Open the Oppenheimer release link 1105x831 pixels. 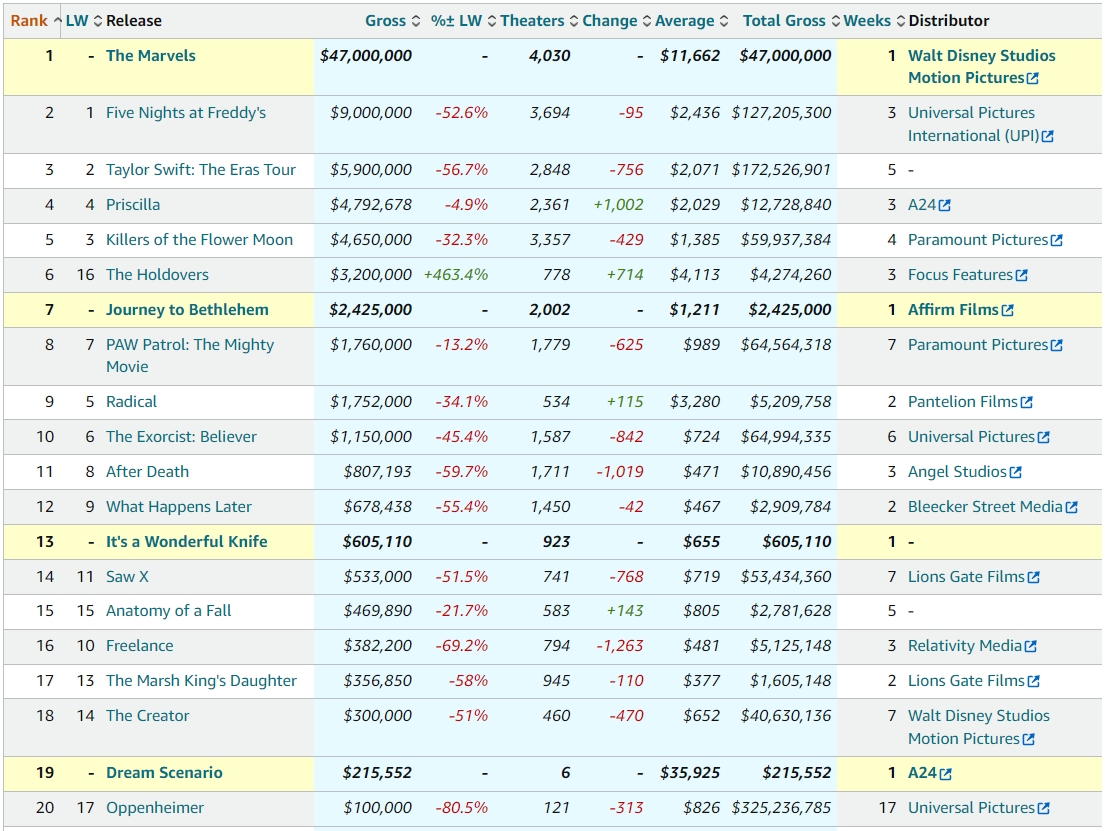tap(155, 808)
